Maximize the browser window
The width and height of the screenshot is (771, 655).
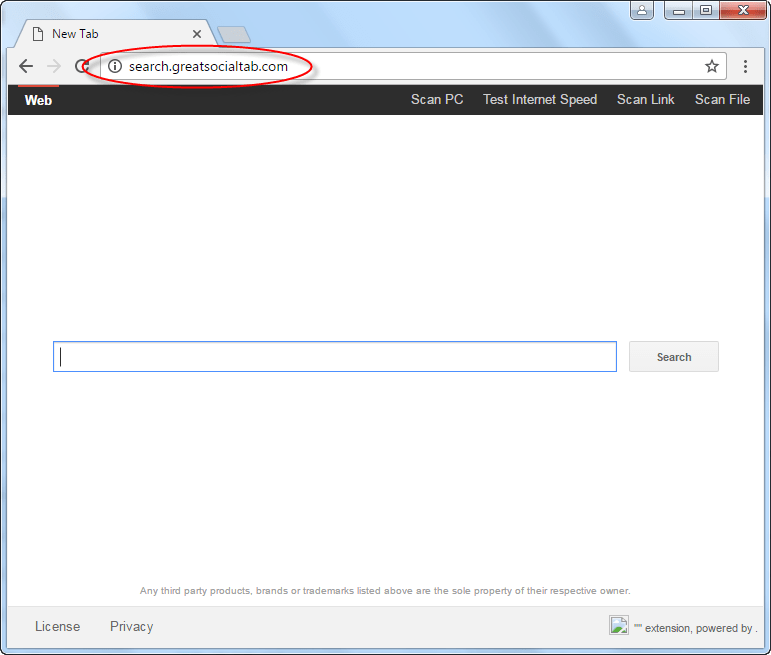point(706,10)
